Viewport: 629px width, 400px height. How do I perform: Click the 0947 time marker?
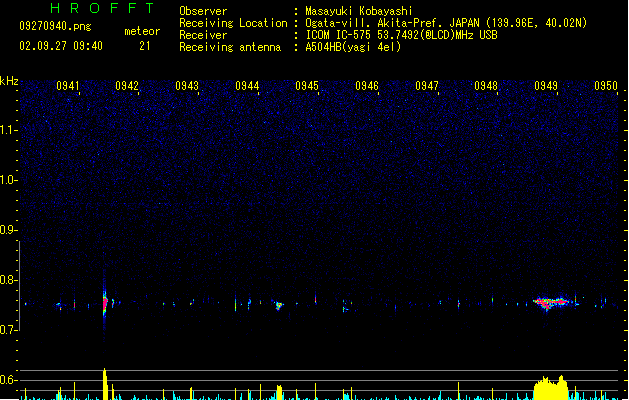coord(427,86)
